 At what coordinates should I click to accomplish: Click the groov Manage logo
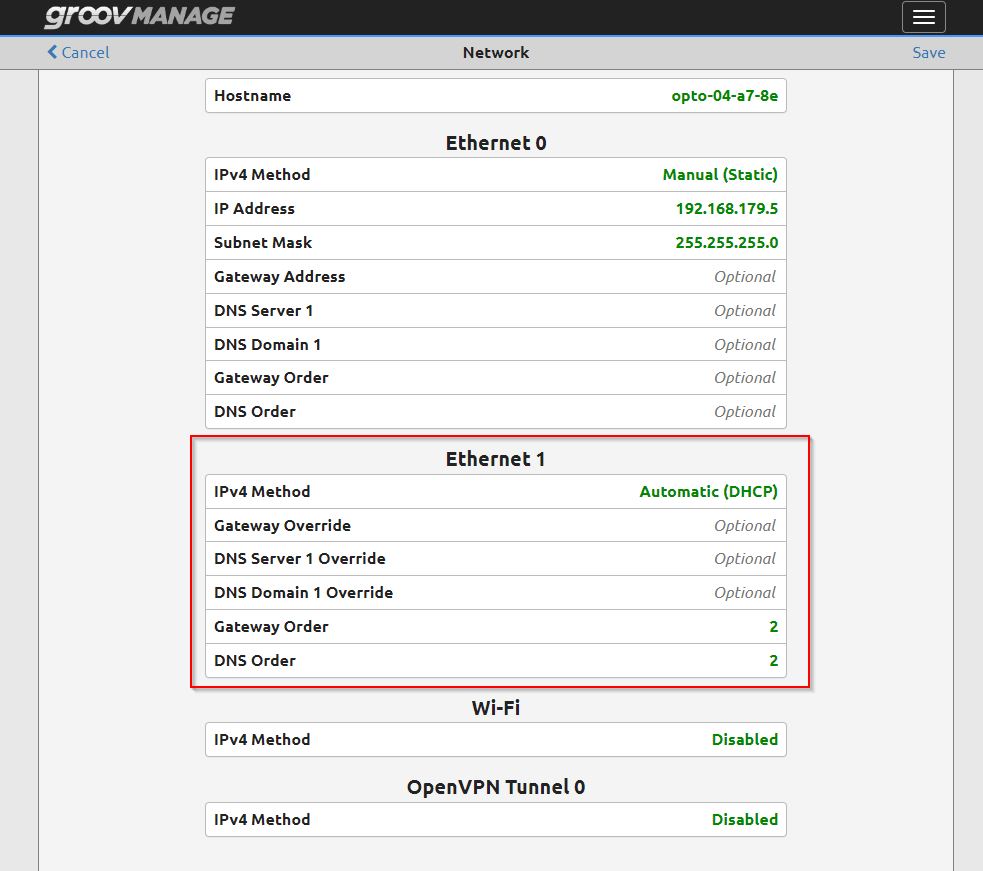coord(140,16)
